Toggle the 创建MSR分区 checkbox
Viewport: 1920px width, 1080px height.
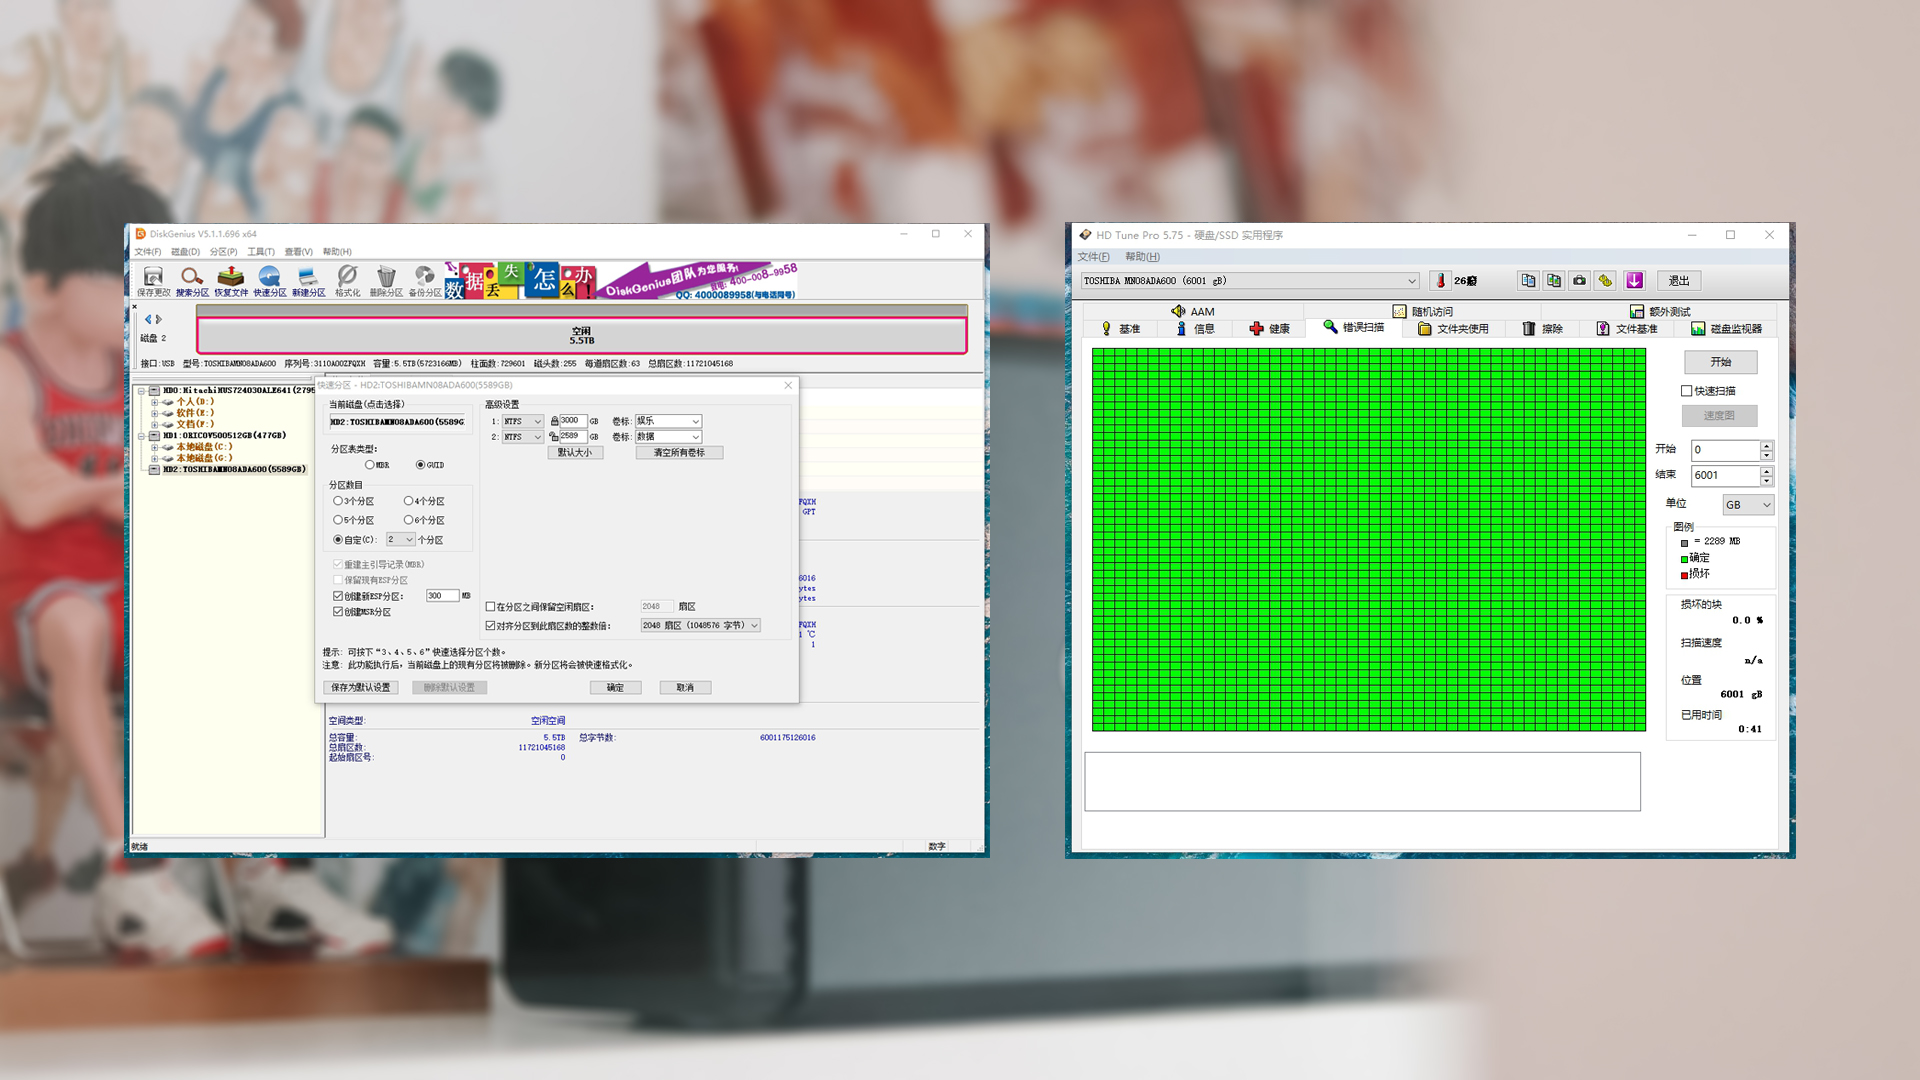(x=338, y=612)
